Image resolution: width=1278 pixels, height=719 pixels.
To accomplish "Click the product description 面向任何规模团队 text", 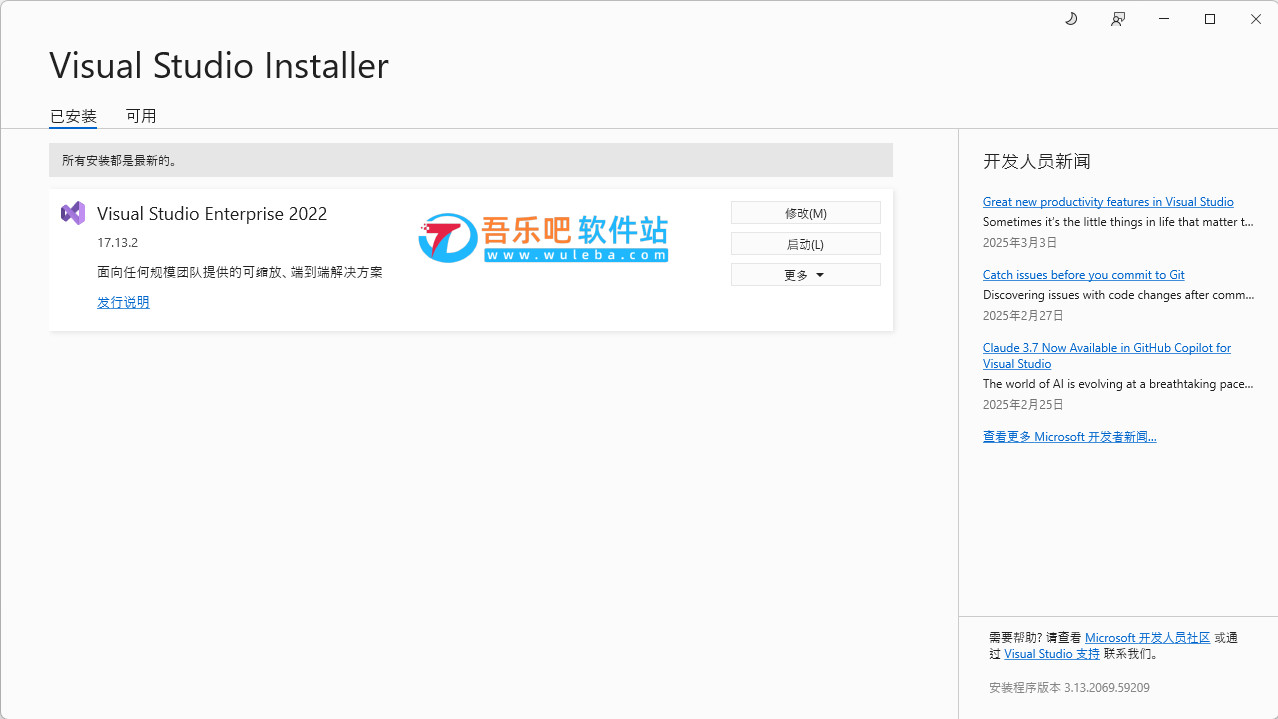I will (240, 272).
